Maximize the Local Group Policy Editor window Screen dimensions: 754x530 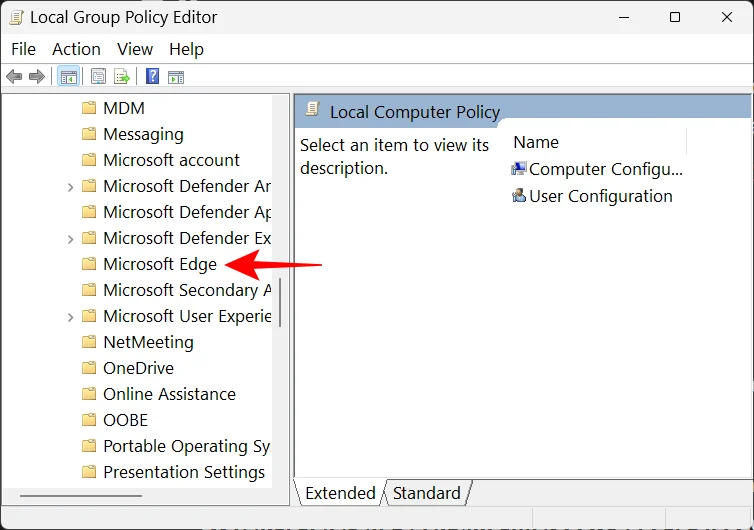click(x=675, y=17)
